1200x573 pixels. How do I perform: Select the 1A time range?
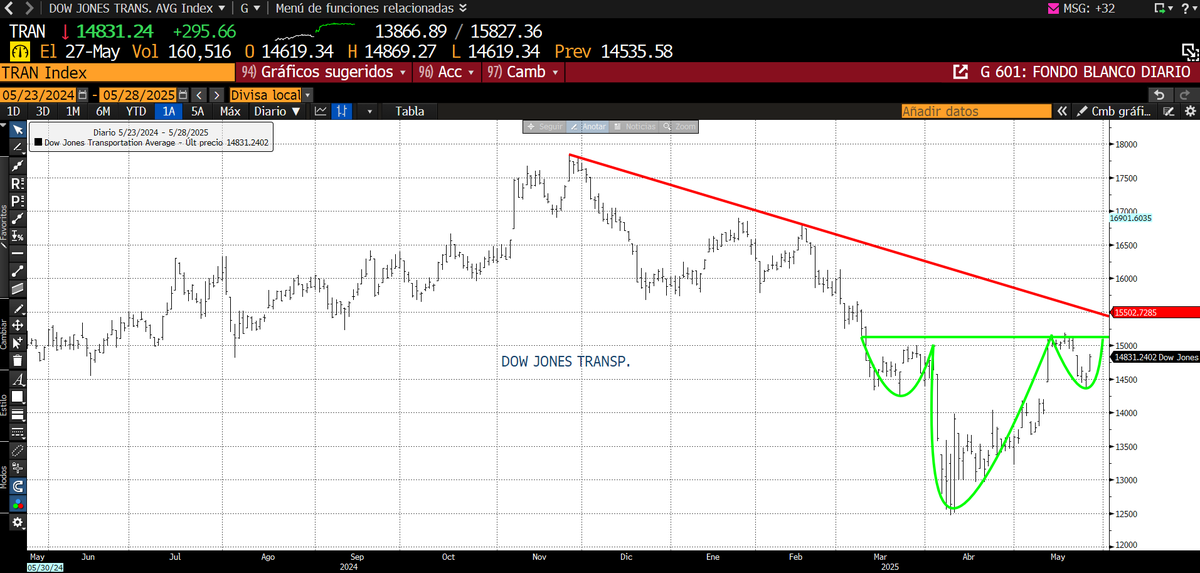click(169, 111)
